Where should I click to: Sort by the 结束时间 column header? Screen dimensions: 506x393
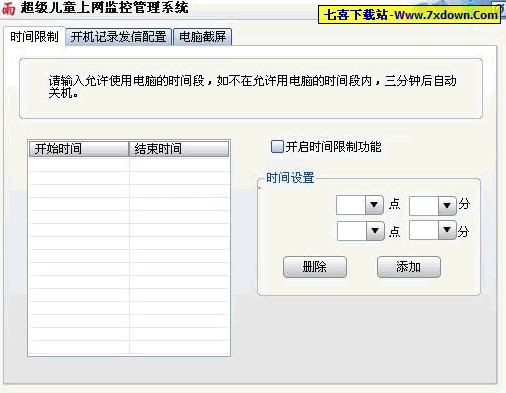[179, 149]
